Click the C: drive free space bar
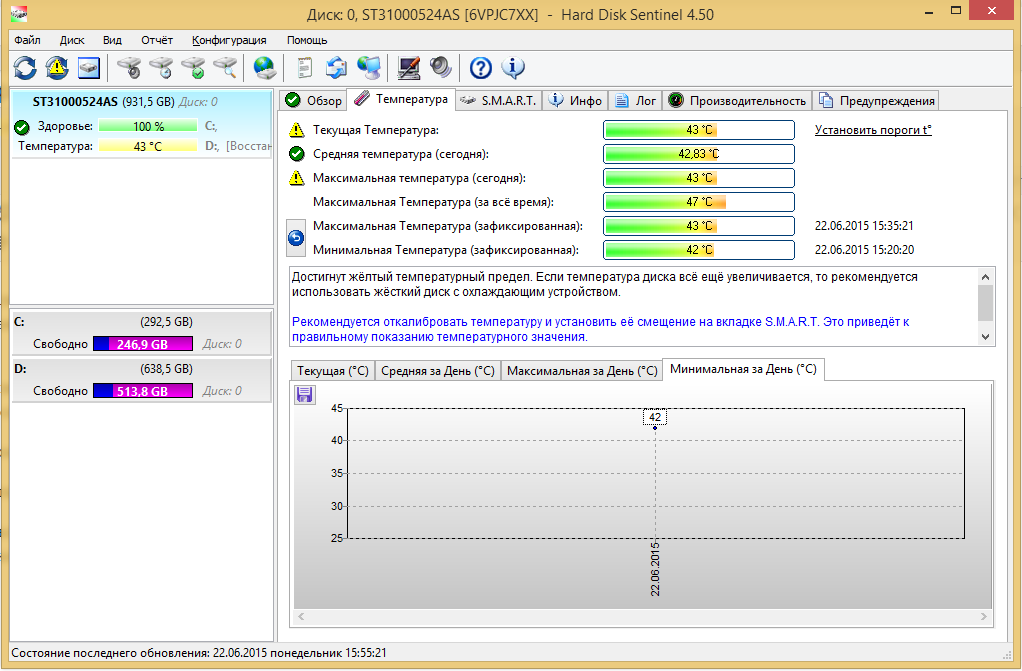 coord(142,344)
